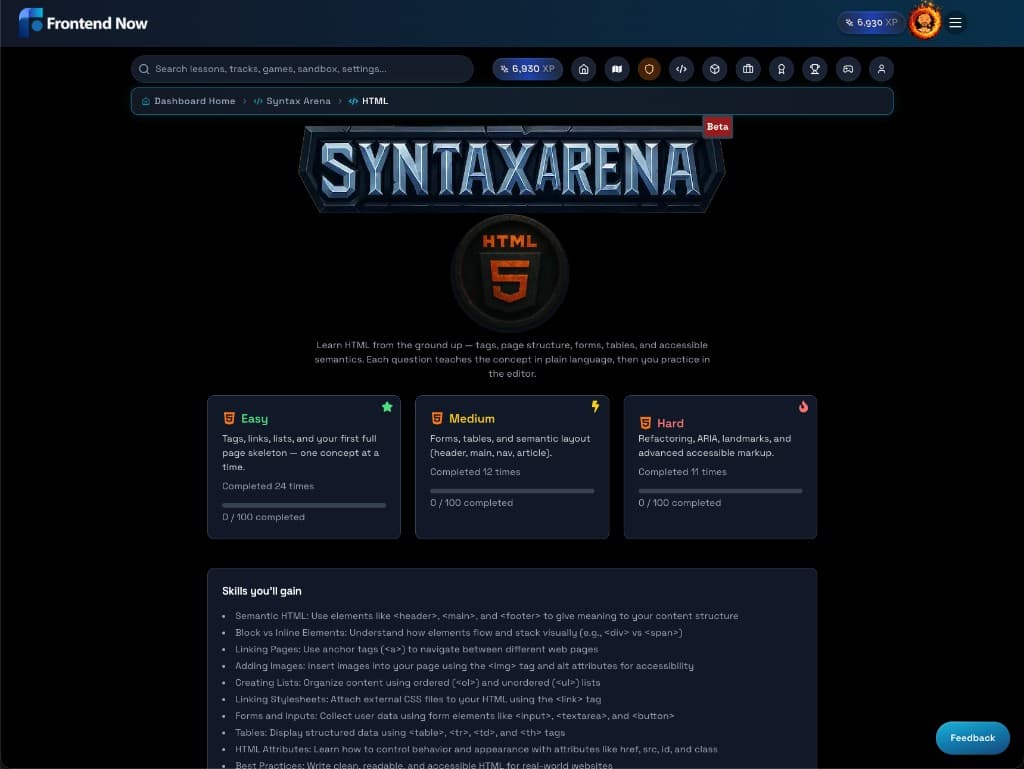Click the Syntax Arena banner logo

click(x=512, y=168)
